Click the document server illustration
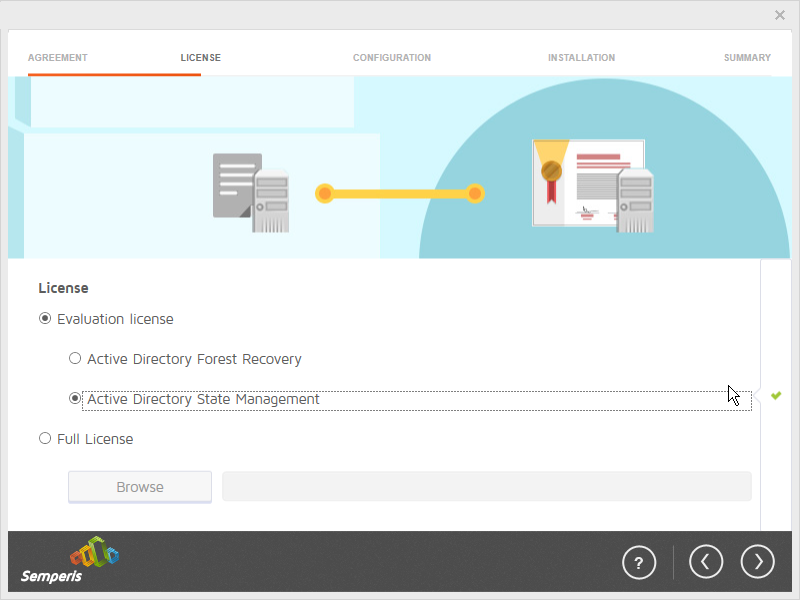This screenshot has width=800, height=600. click(x=251, y=192)
